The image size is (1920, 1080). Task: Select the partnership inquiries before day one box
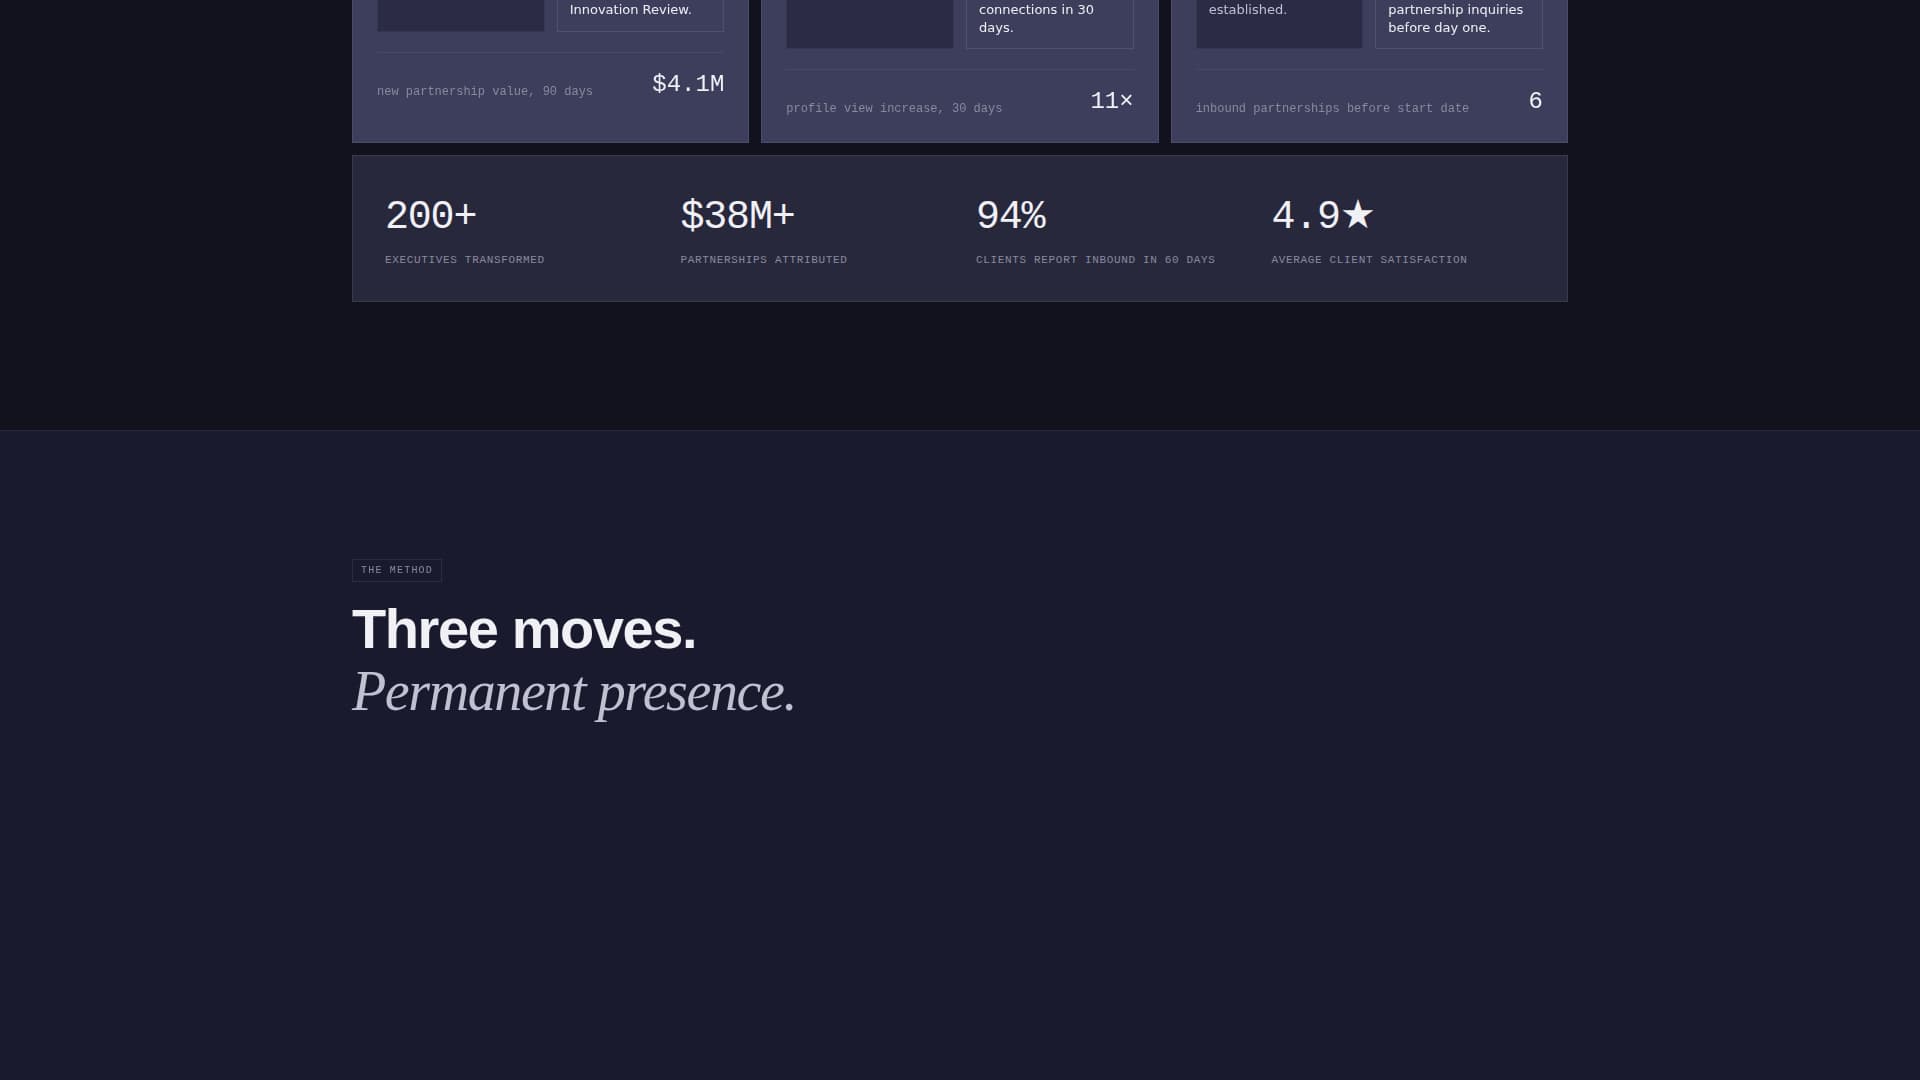[x=1458, y=24]
